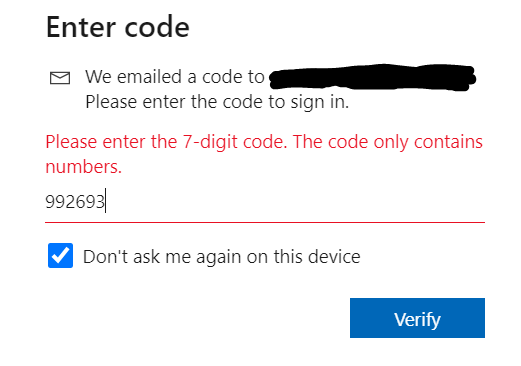Image resolution: width=521 pixels, height=366 pixels.
Task: Untick the blue checkmark box
Action: [x=60, y=255]
